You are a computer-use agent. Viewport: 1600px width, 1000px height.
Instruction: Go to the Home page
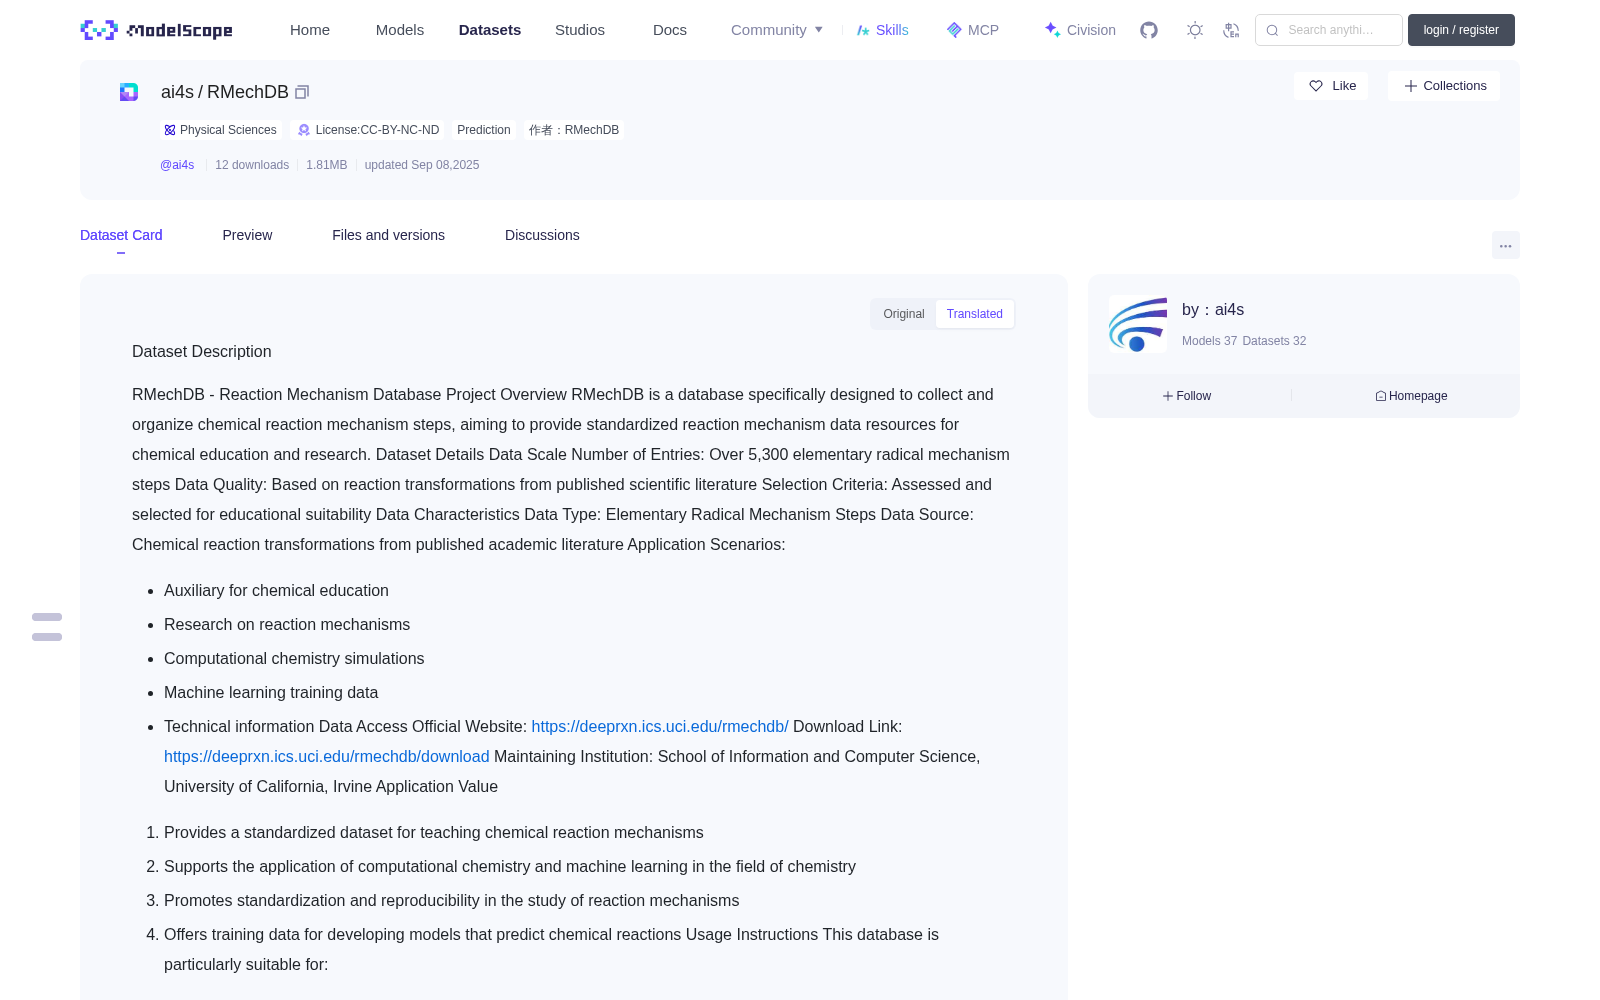(x=310, y=30)
